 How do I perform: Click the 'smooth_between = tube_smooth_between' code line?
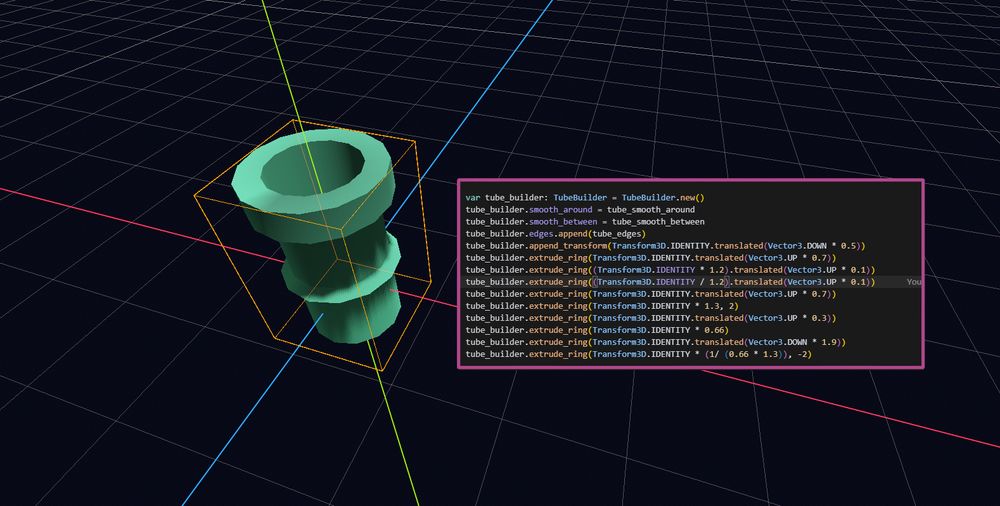tap(585, 222)
